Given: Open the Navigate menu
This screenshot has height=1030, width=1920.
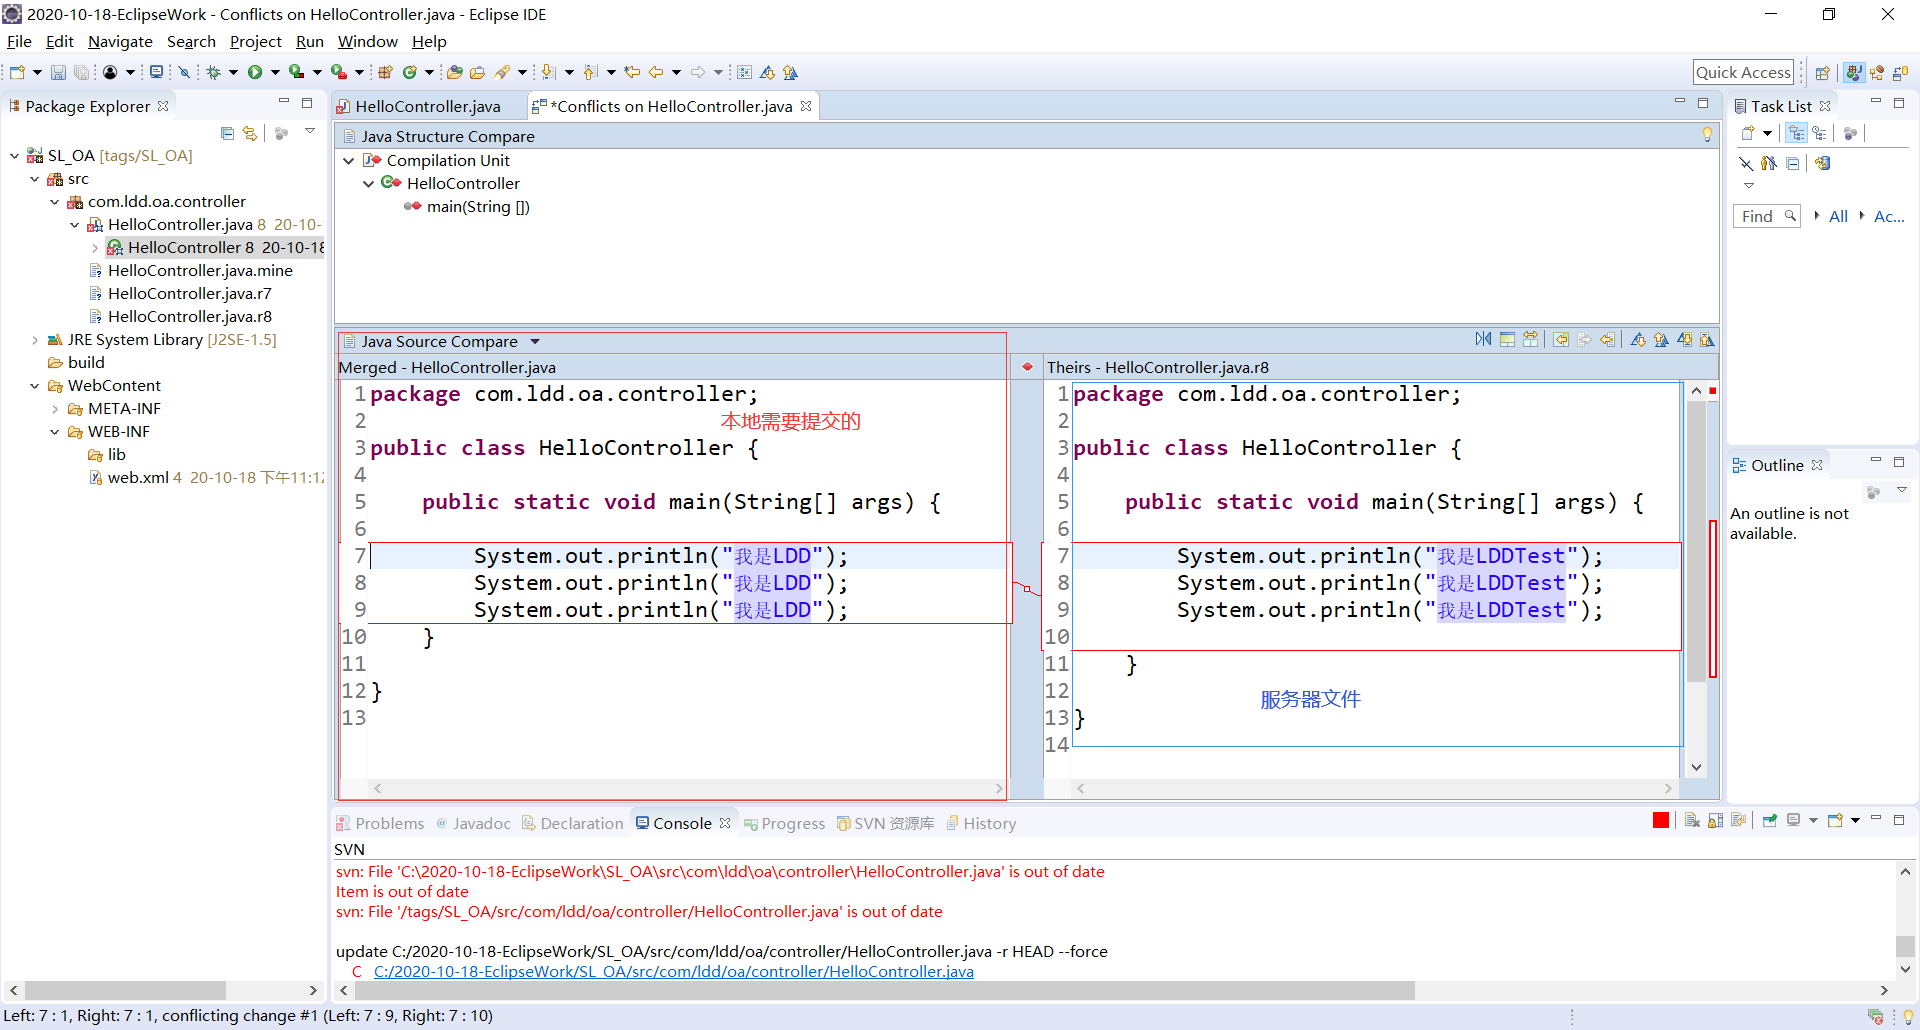Looking at the screenshot, I should (x=120, y=41).
